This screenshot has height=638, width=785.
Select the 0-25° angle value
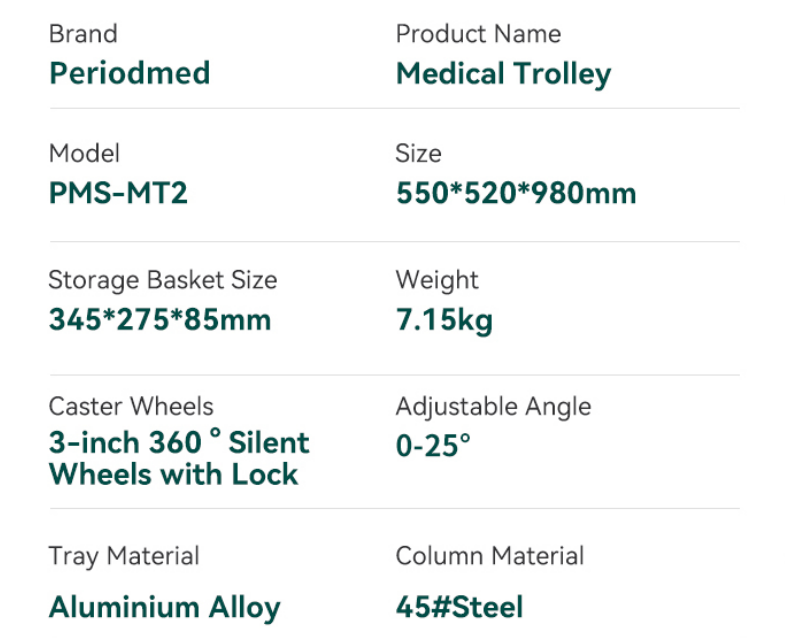coord(433,445)
